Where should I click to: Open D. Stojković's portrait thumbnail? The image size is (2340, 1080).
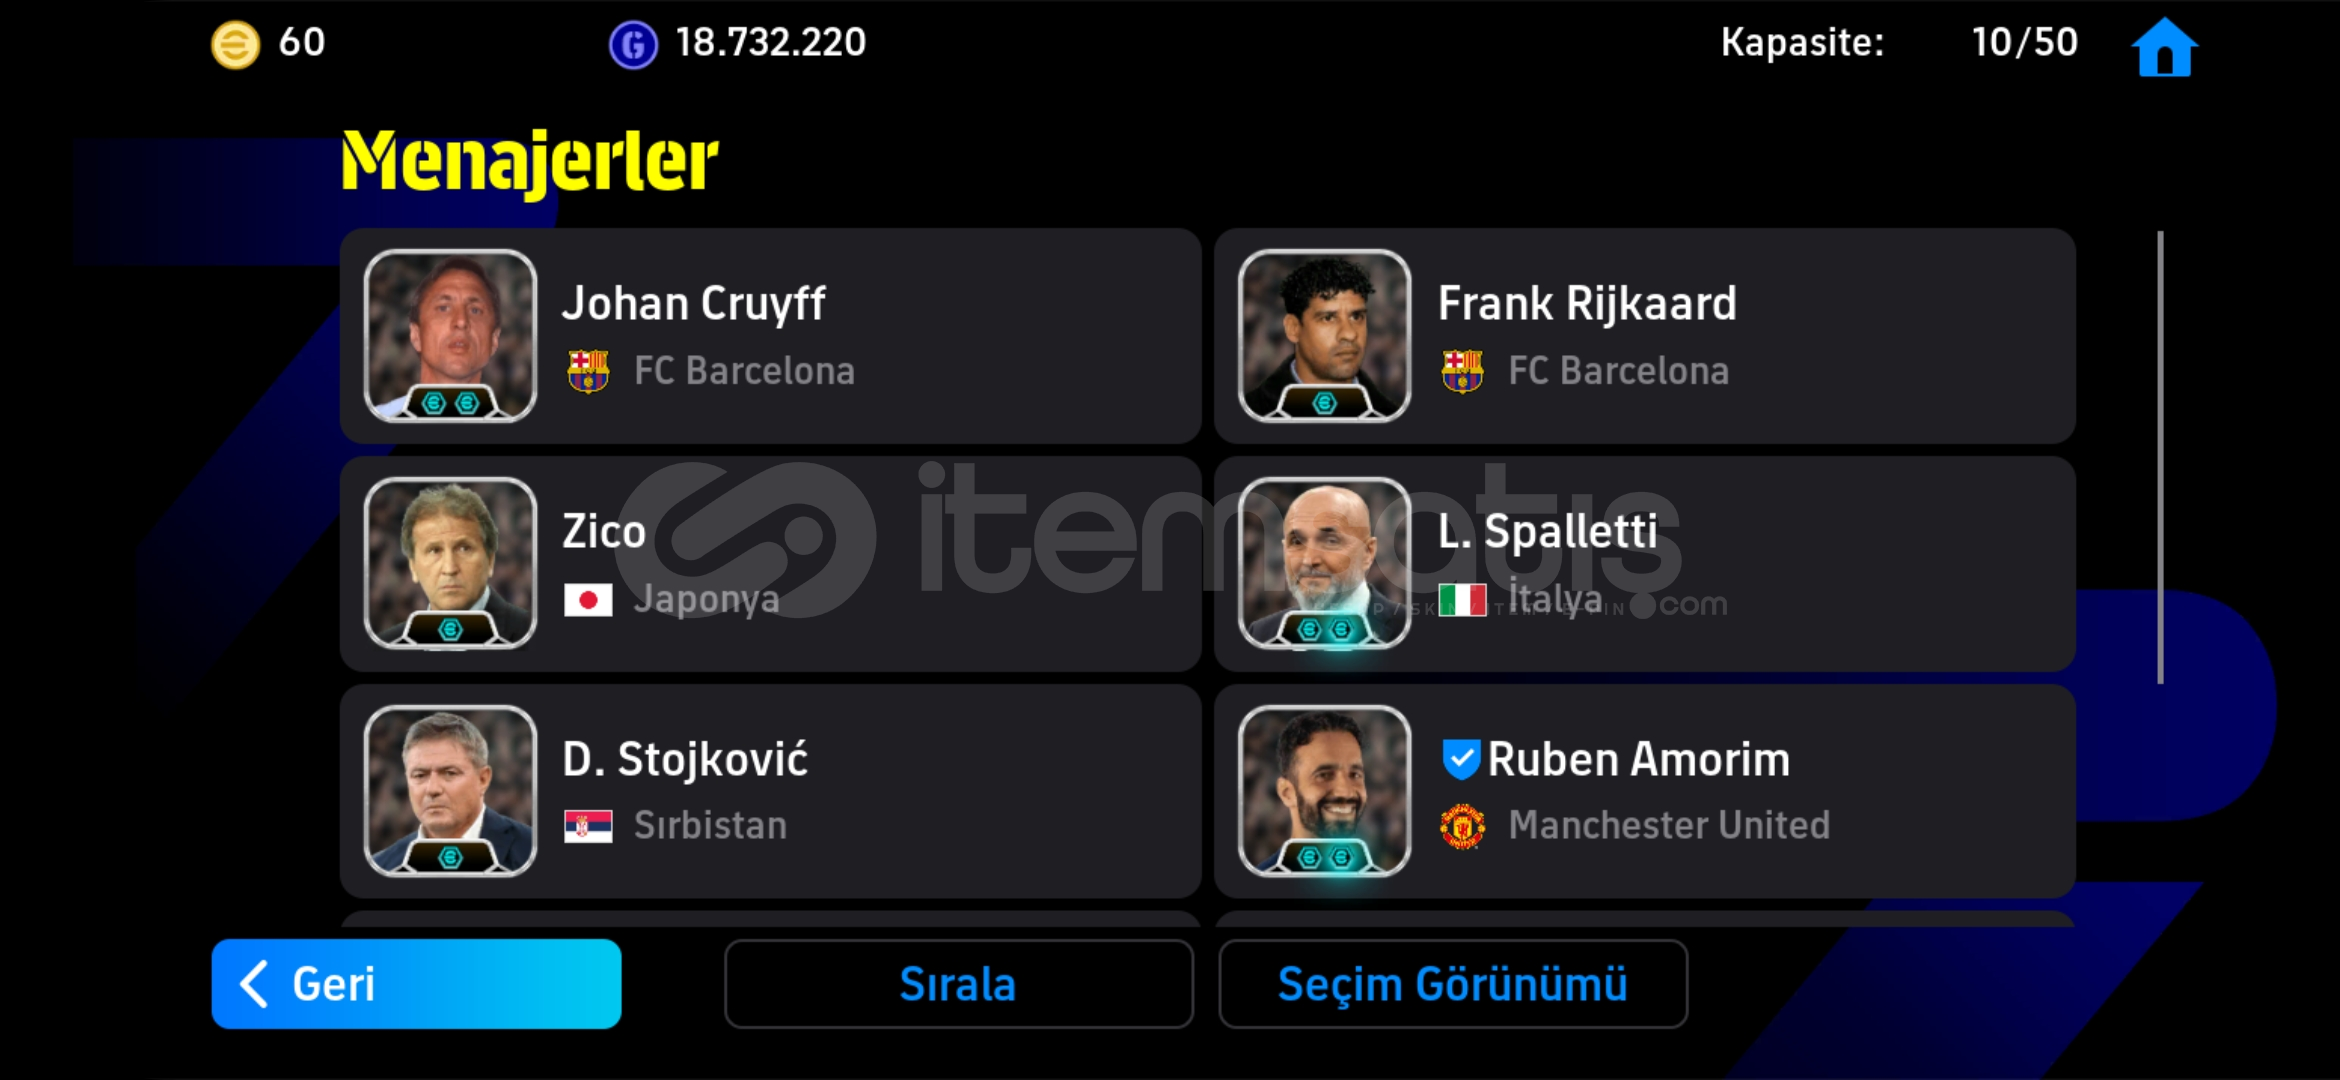click(x=450, y=791)
